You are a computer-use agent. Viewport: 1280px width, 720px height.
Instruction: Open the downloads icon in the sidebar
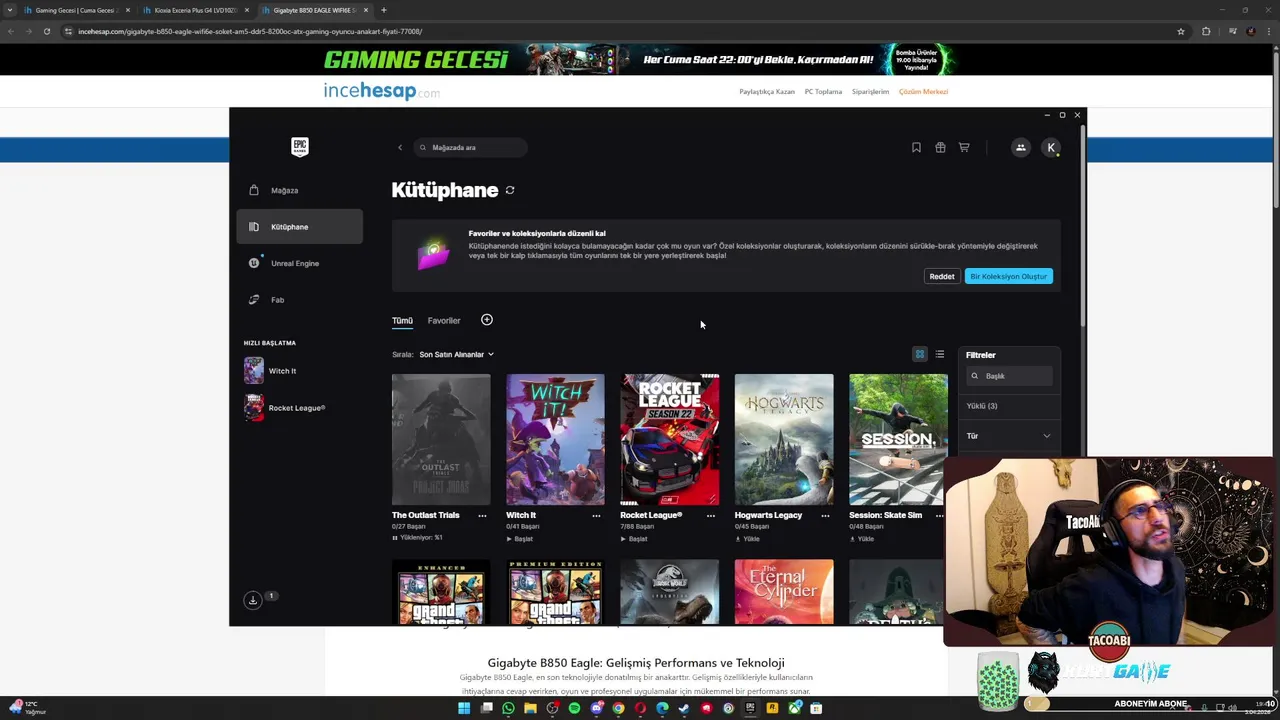(253, 600)
